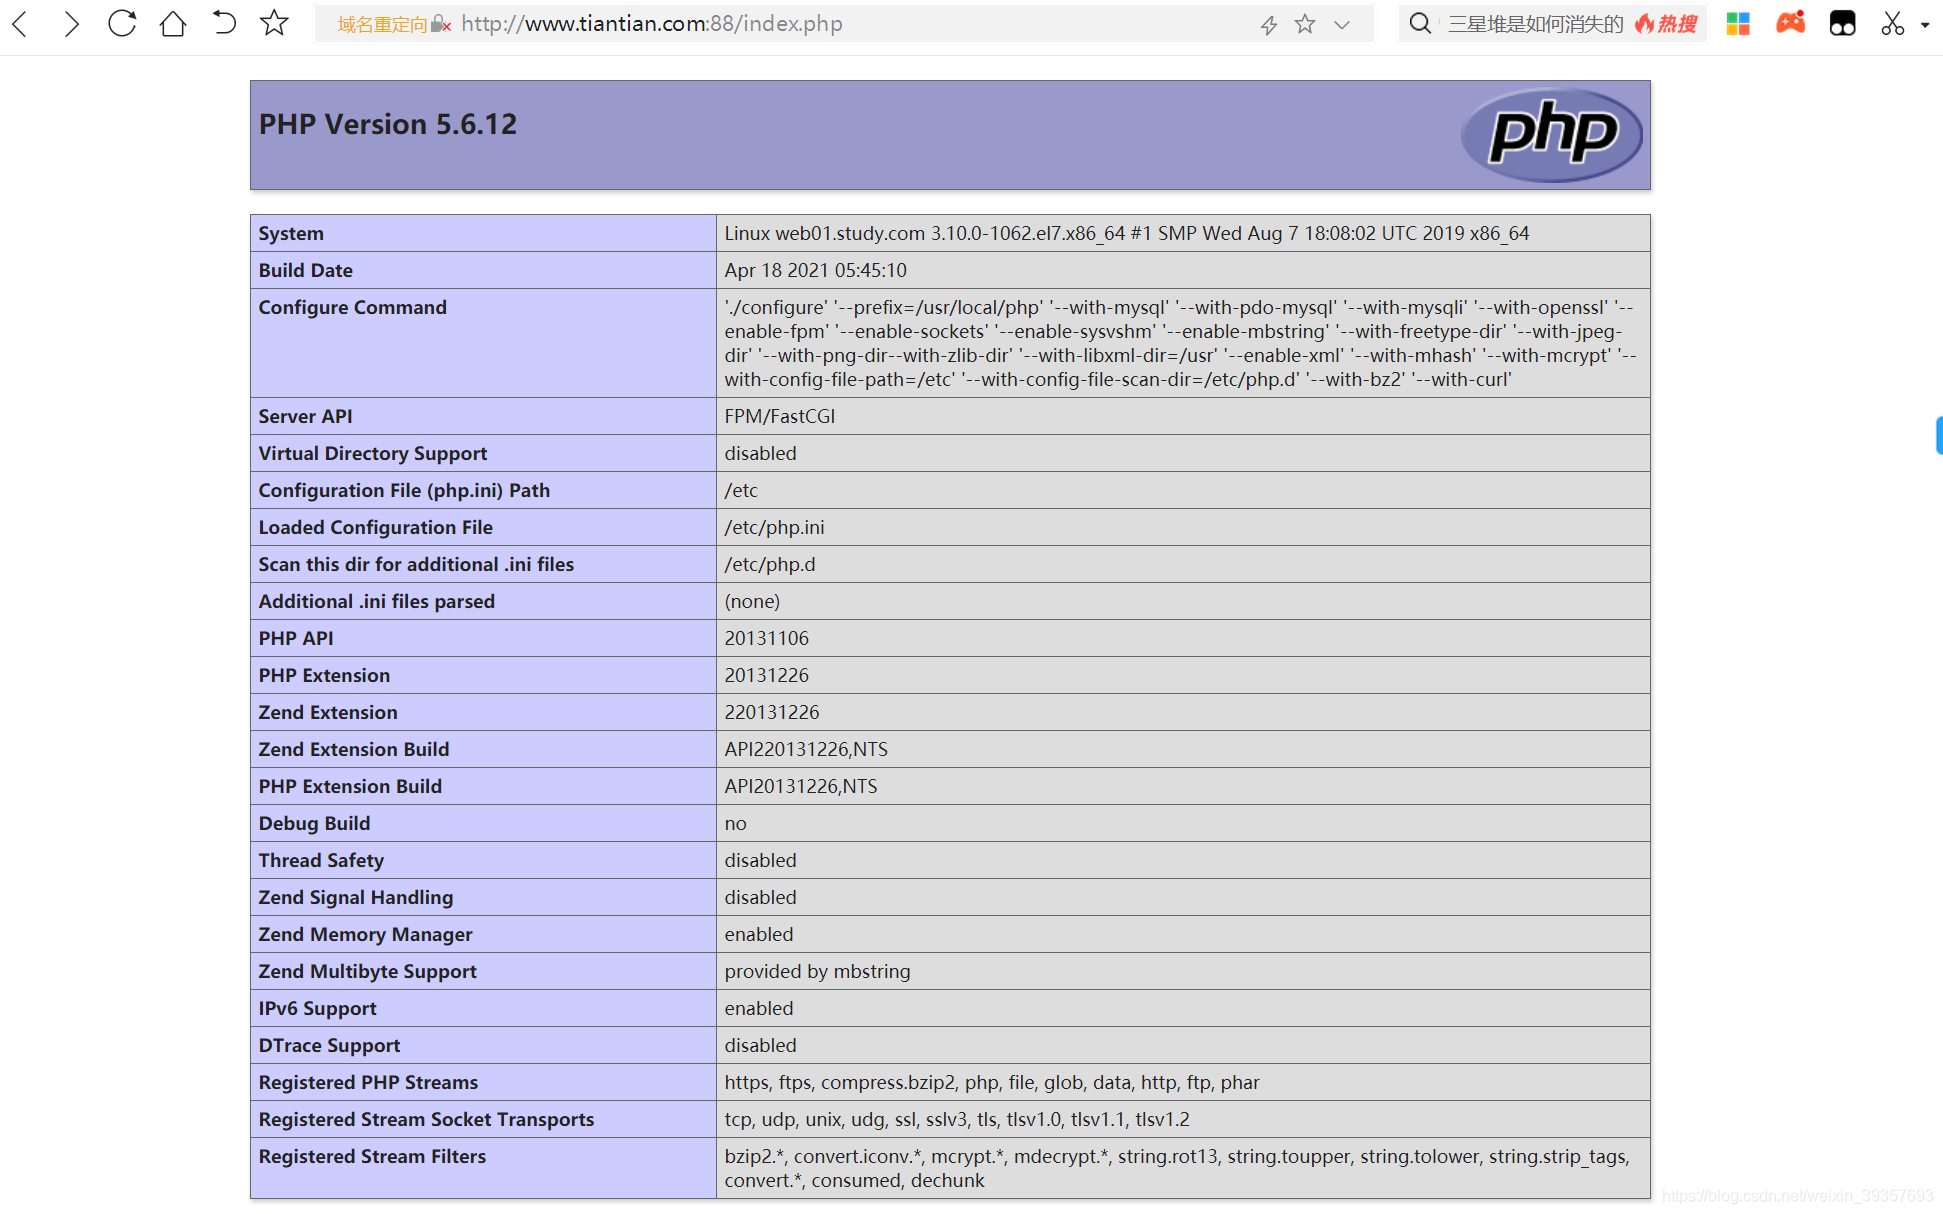
Task: Click the Configure Command label
Action: [353, 307]
